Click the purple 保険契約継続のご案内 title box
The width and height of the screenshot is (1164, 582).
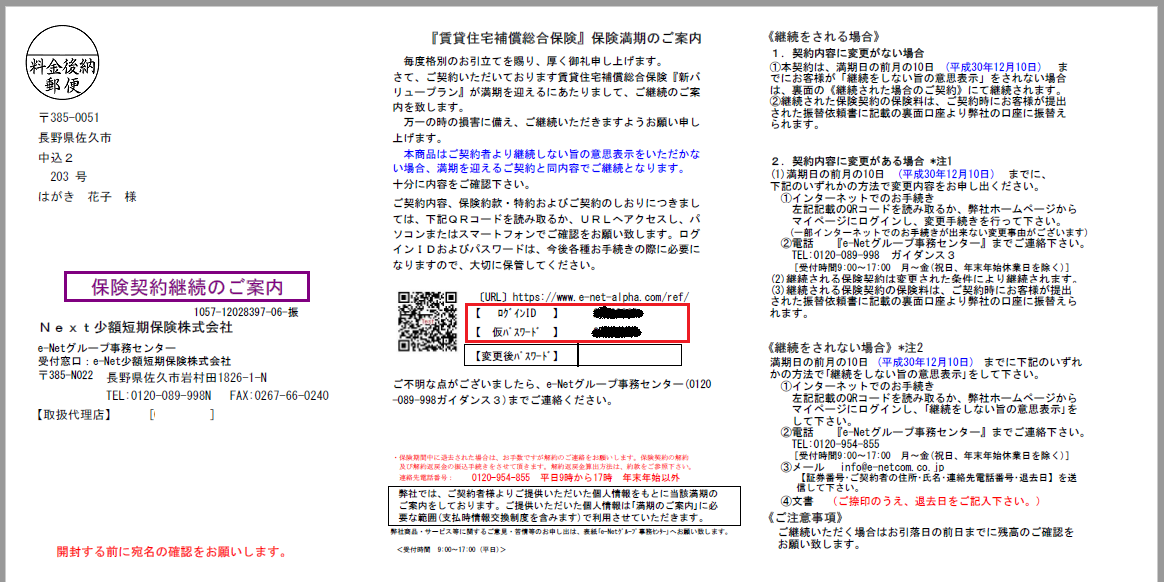click(187, 287)
